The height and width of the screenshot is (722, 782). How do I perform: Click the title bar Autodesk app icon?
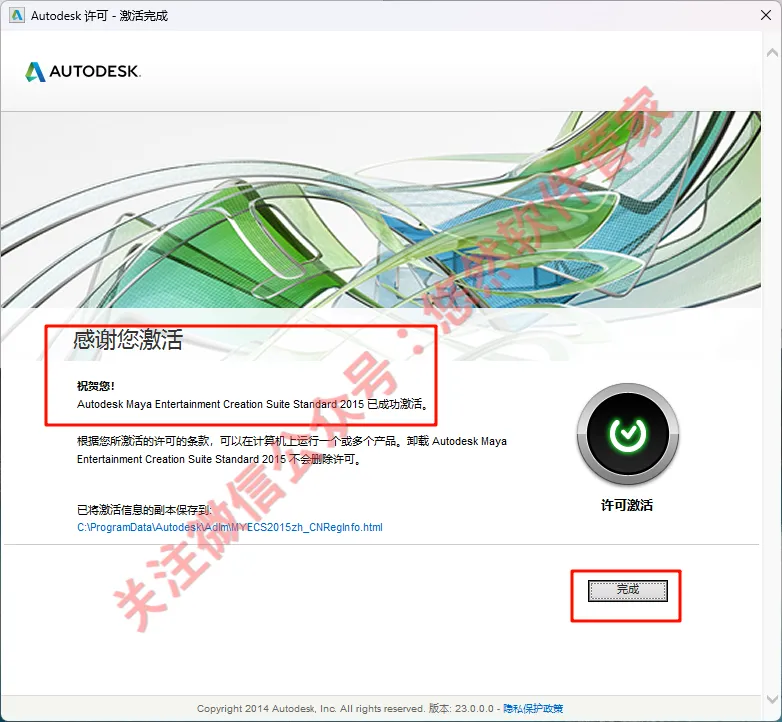pyautogui.click(x=16, y=15)
